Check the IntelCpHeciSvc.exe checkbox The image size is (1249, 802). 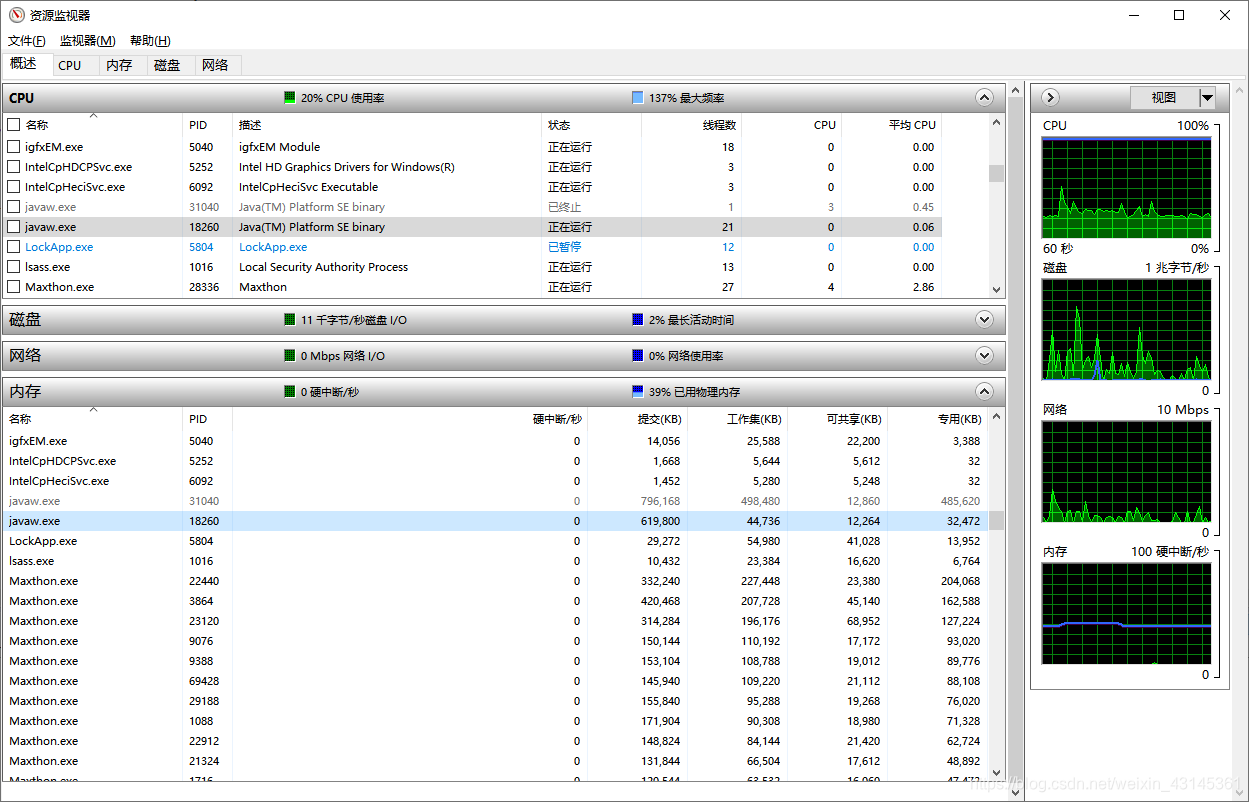pyautogui.click(x=14, y=187)
